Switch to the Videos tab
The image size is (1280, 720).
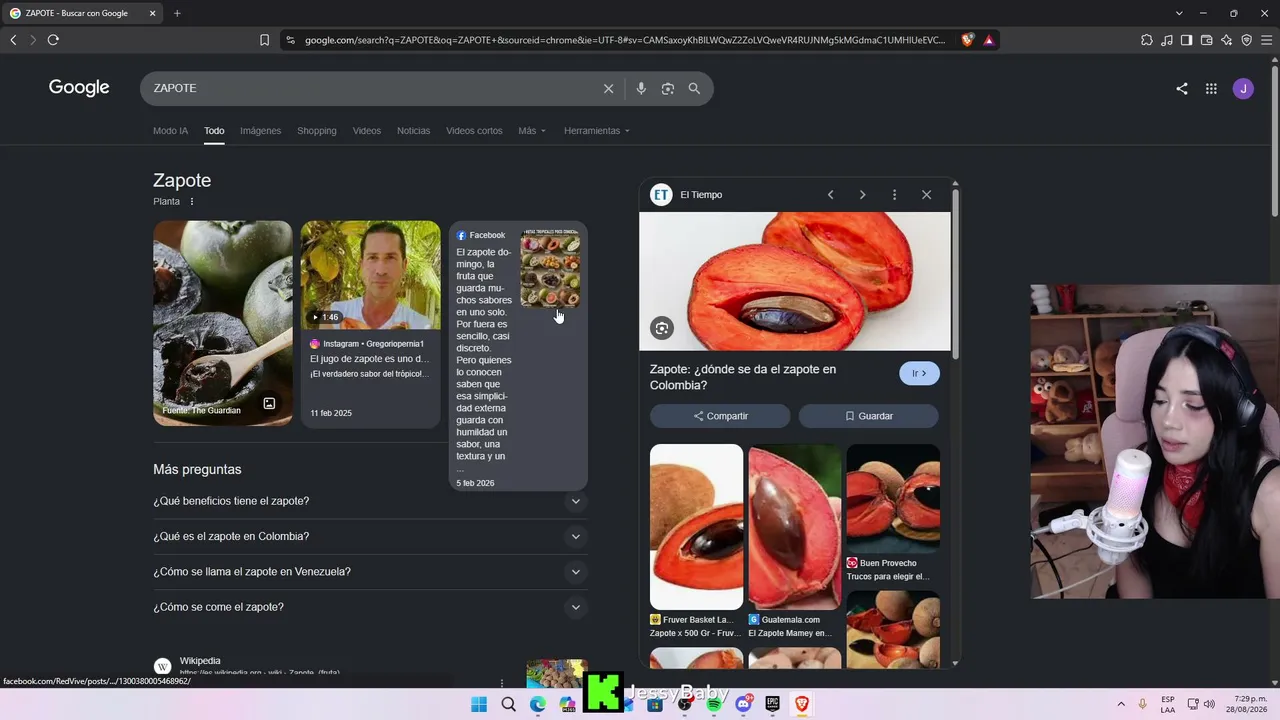[366, 131]
